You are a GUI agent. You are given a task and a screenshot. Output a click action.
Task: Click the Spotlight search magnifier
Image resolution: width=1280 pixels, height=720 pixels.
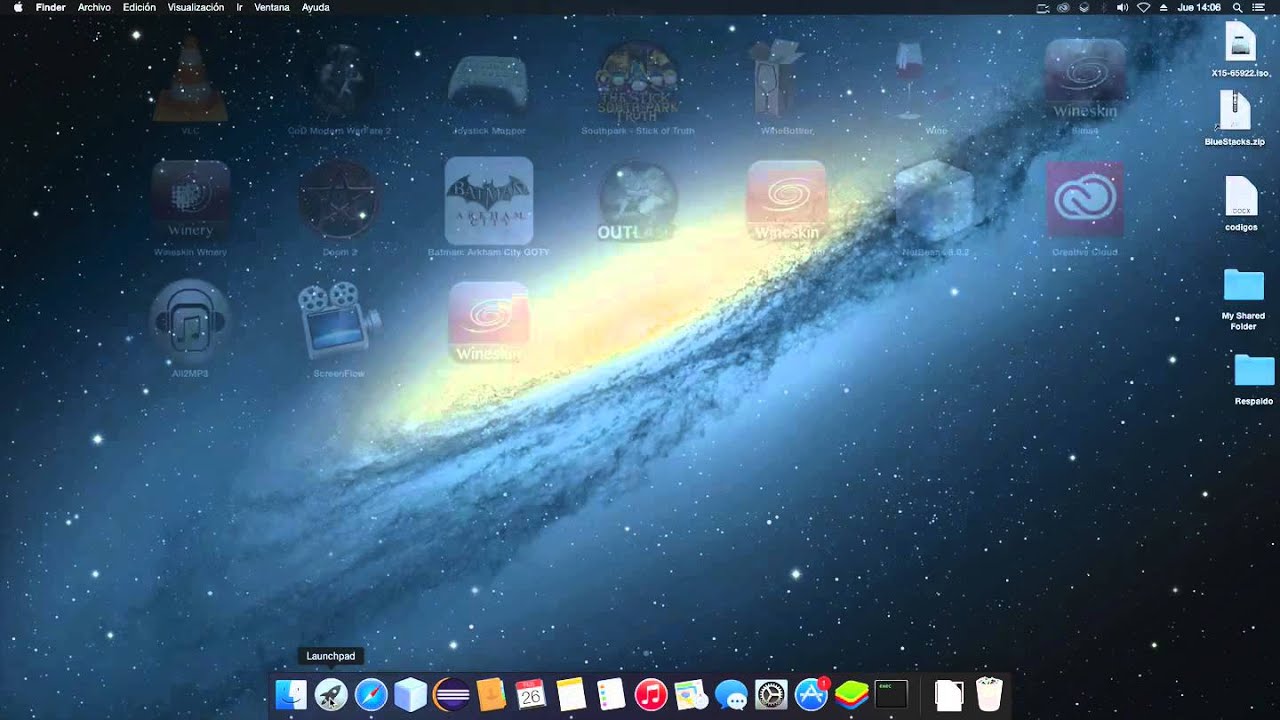1237,7
